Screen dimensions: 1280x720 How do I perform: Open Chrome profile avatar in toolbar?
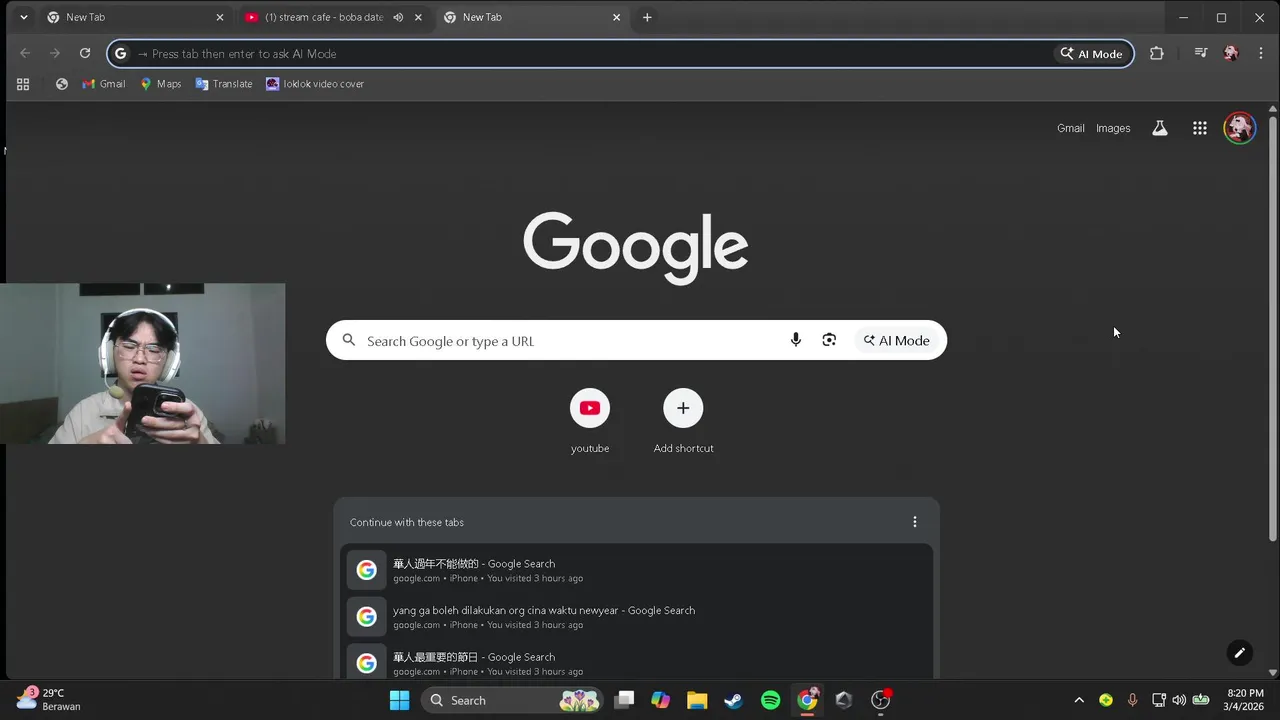[1231, 53]
